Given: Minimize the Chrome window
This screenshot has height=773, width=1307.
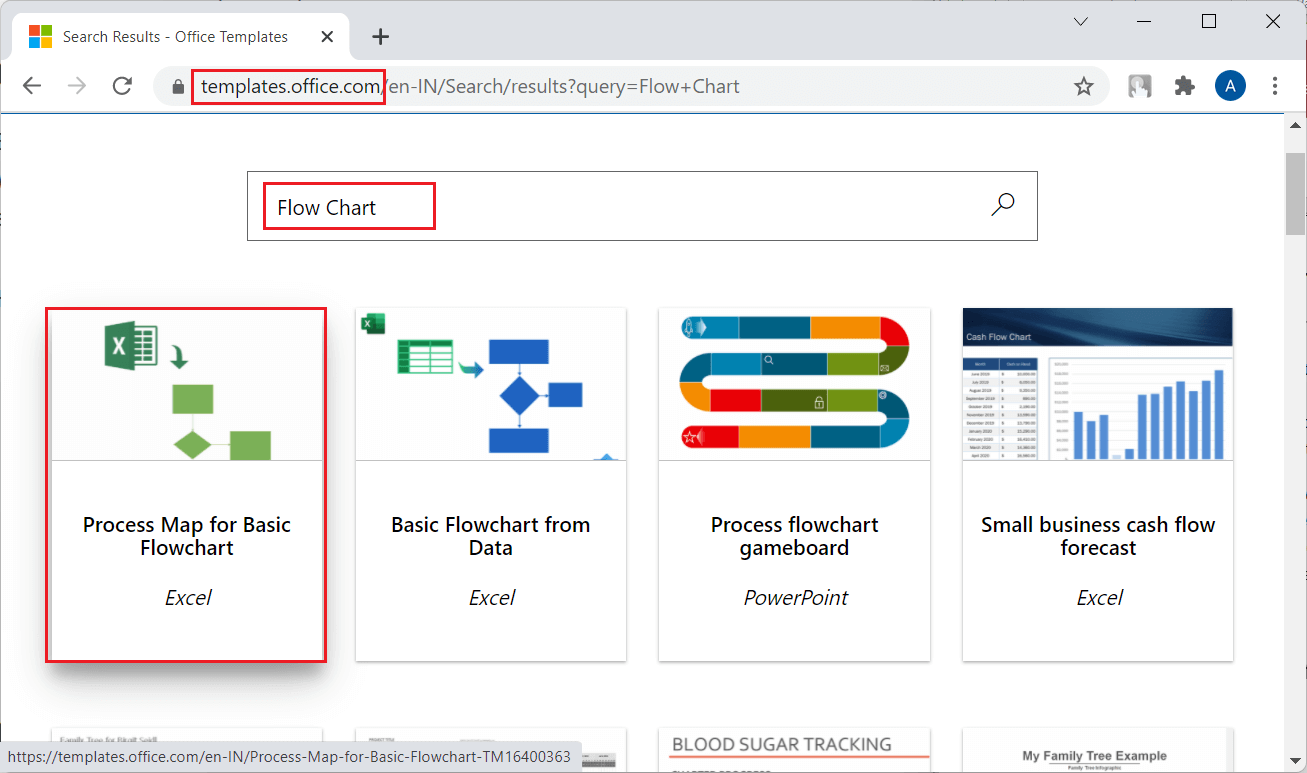Looking at the screenshot, I should click(x=1145, y=21).
